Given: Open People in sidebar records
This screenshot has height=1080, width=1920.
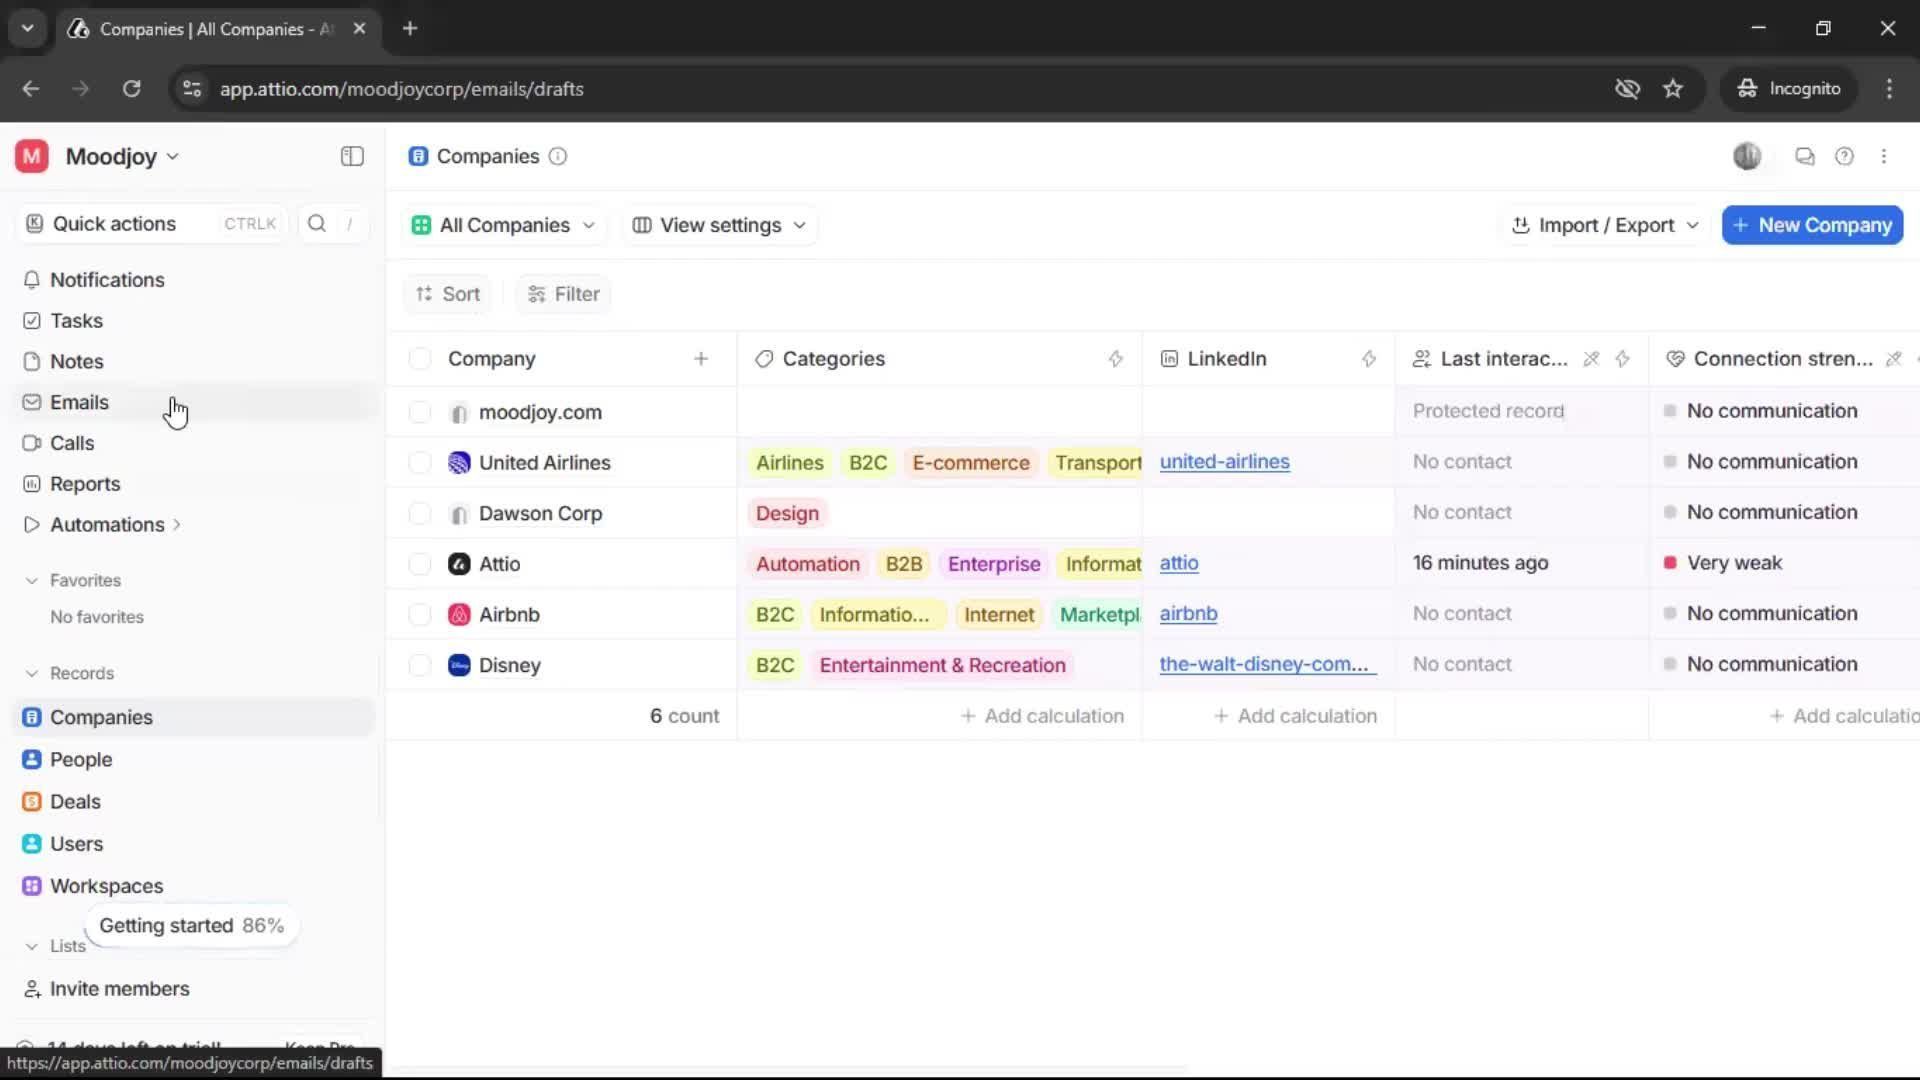Looking at the screenshot, I should 81,760.
